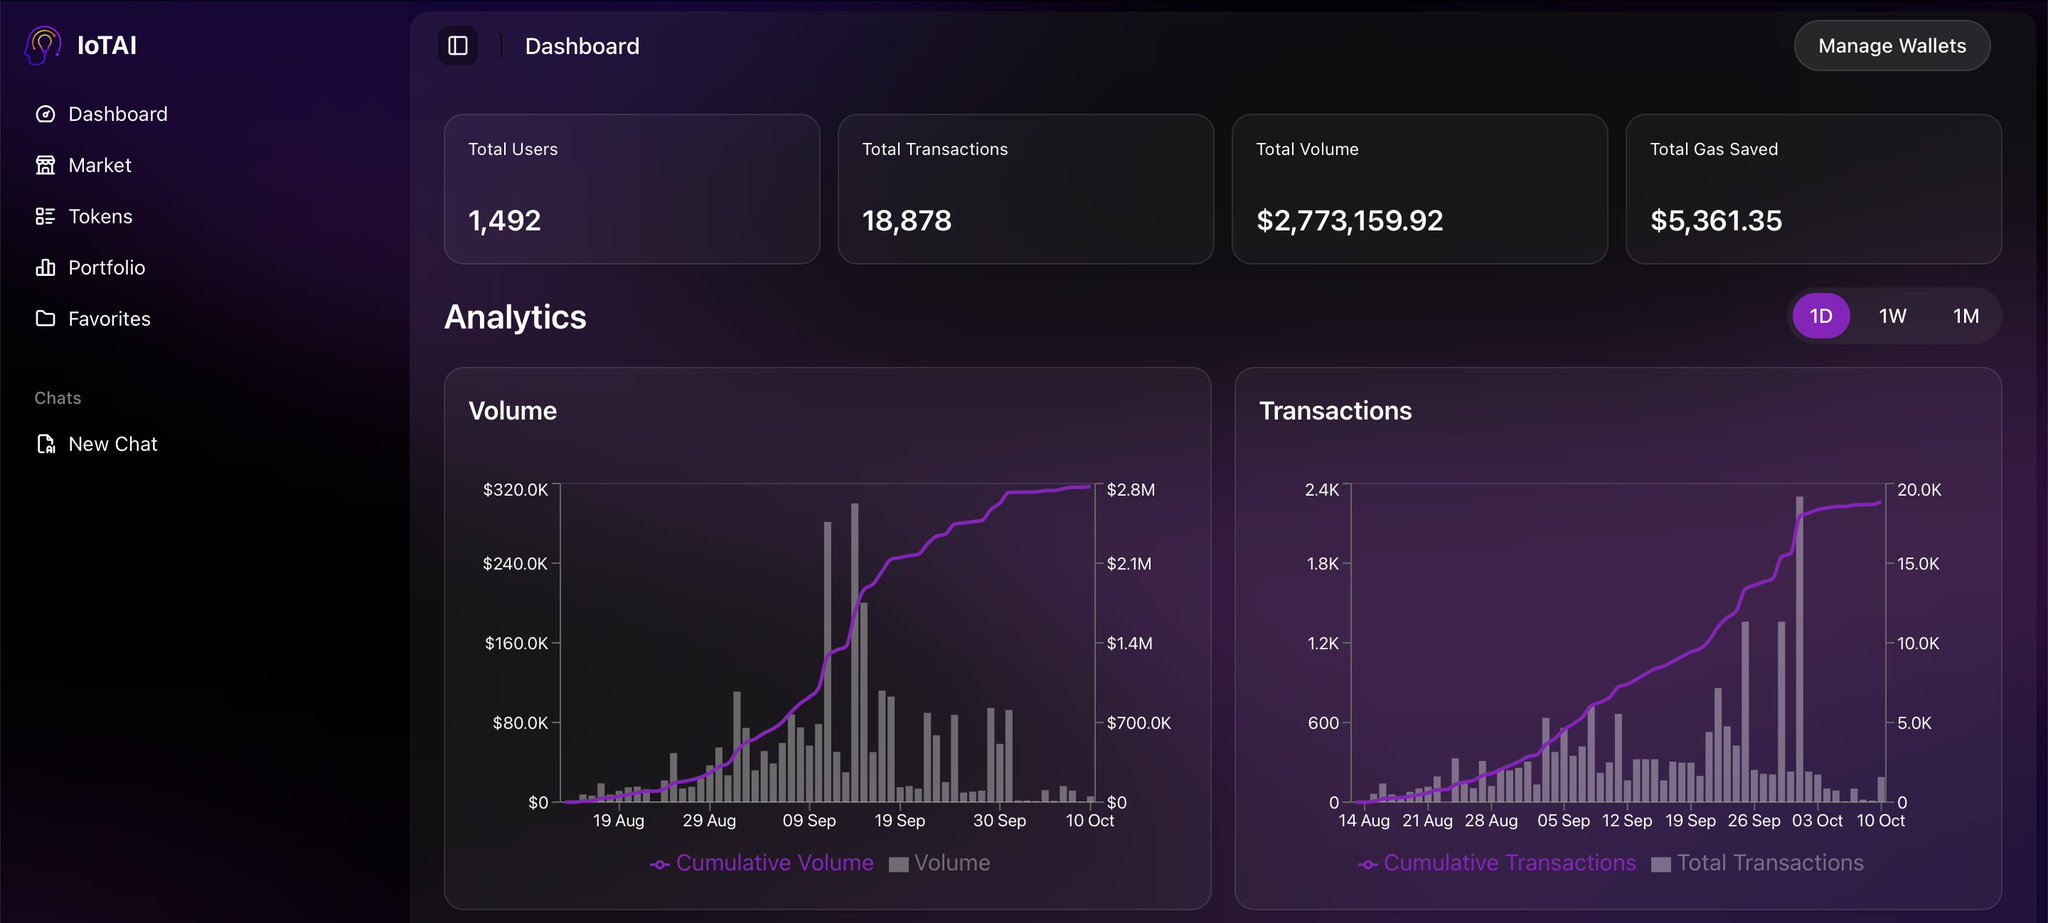Viewport: 2048px width, 923px height.
Task: Click the Market storefront icon
Action: tap(45, 165)
